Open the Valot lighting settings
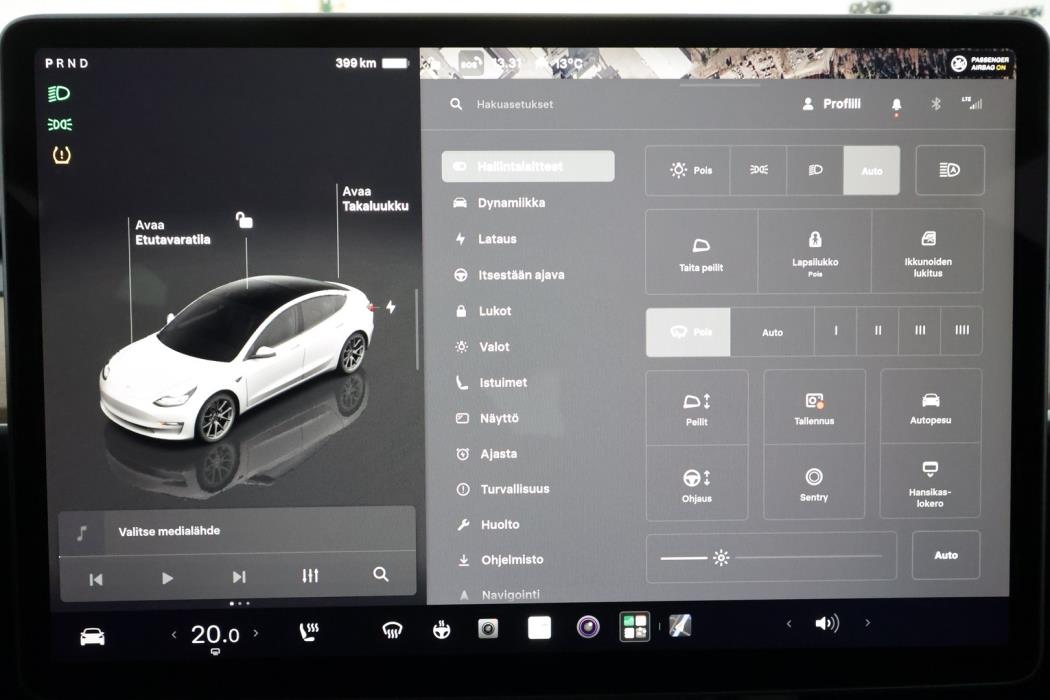 coord(482,347)
